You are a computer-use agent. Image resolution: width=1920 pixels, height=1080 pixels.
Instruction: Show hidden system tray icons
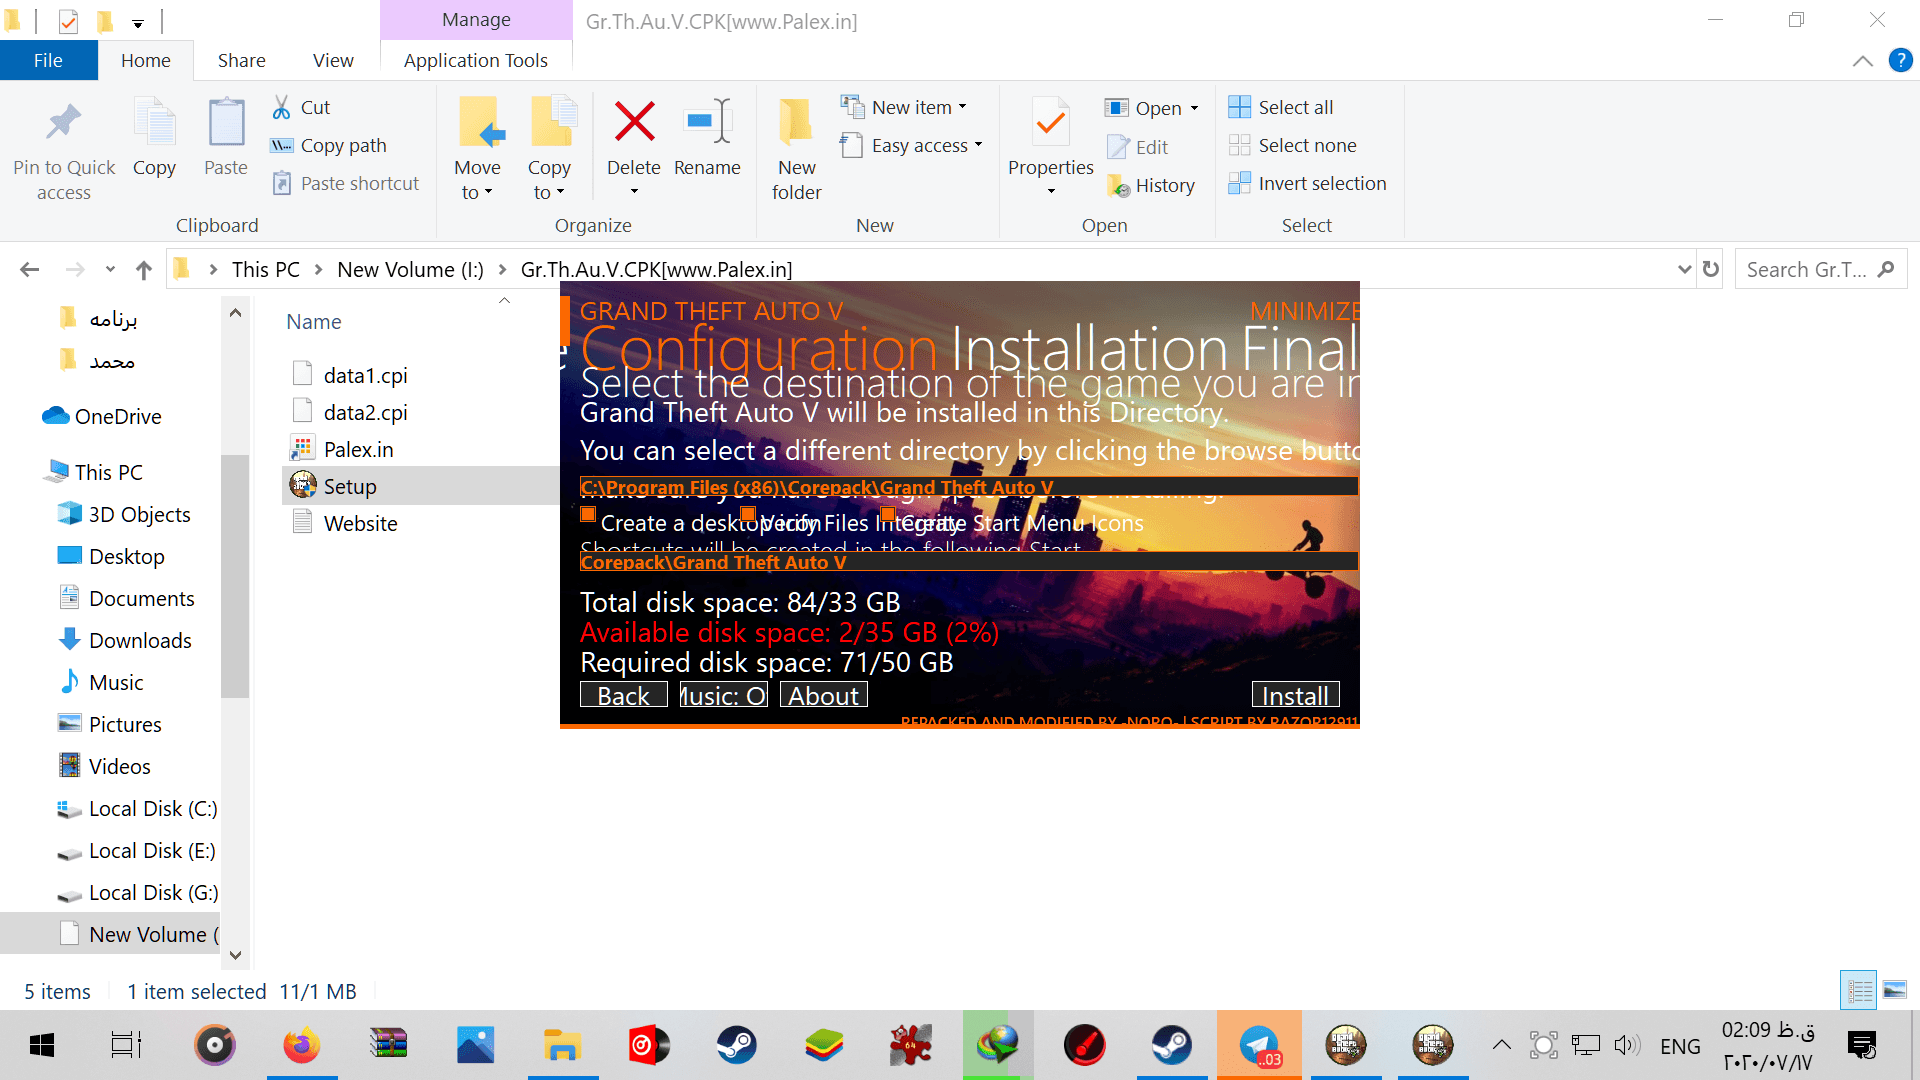(x=1501, y=1046)
